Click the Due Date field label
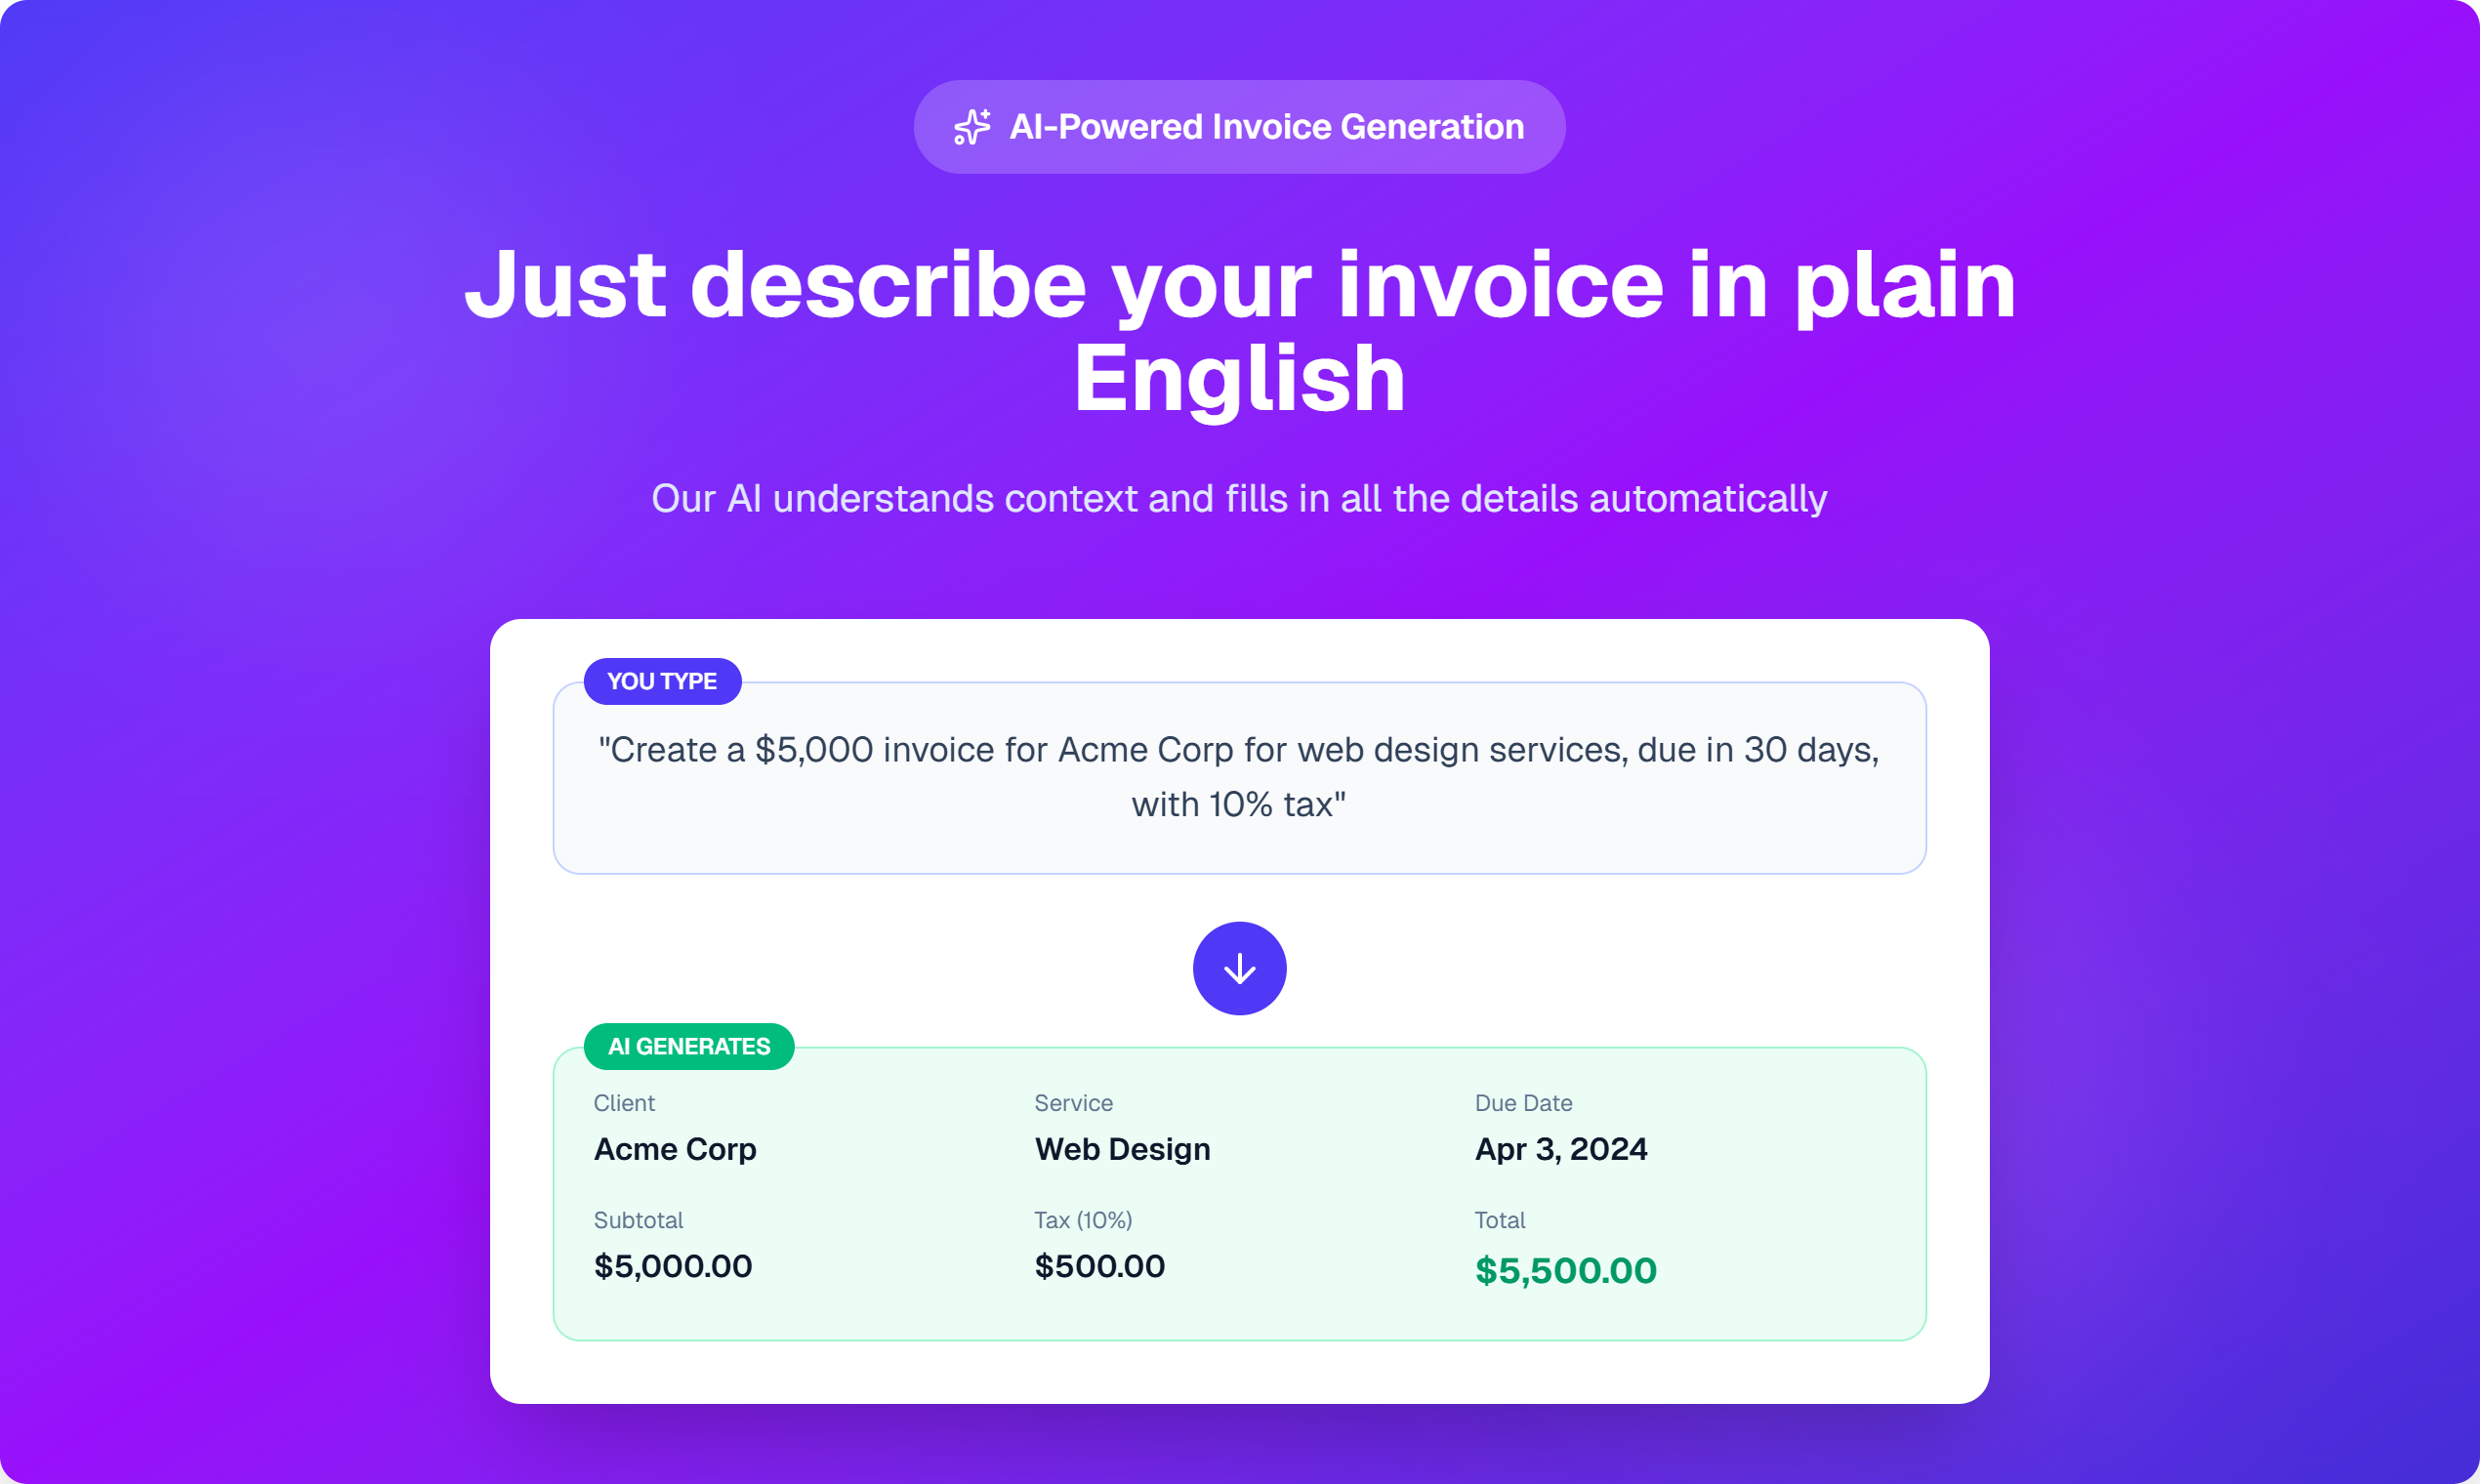Image resolution: width=2480 pixels, height=1484 pixels. click(x=1523, y=1103)
